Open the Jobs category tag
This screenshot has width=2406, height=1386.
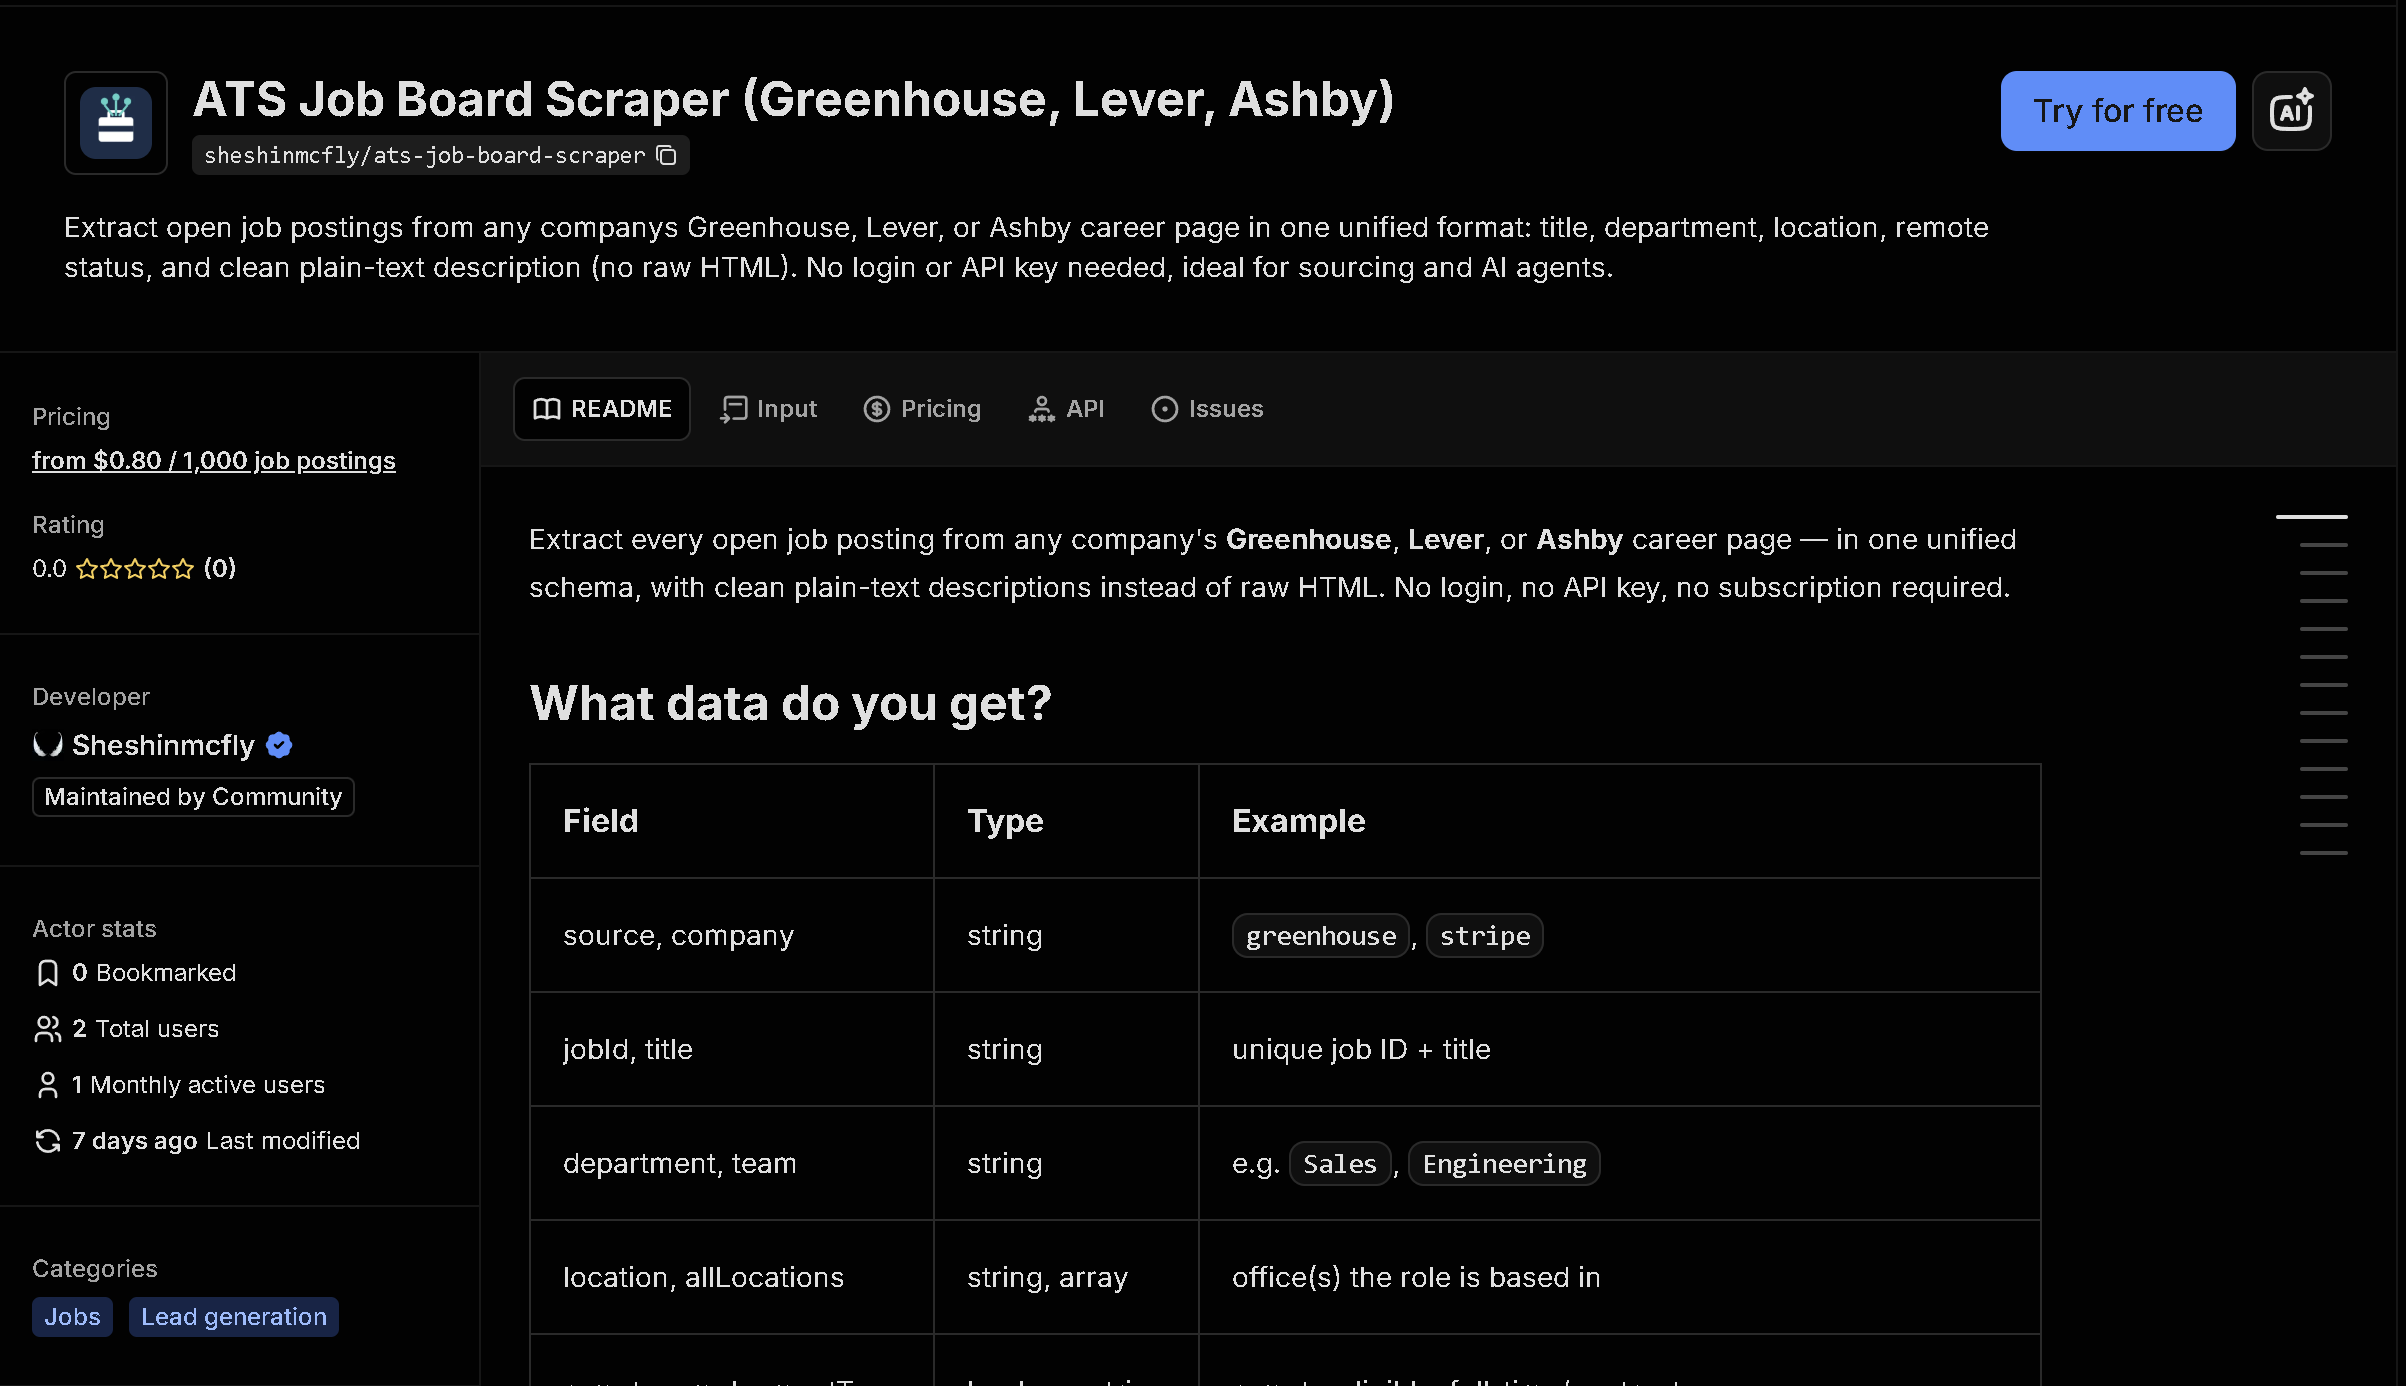72,1317
